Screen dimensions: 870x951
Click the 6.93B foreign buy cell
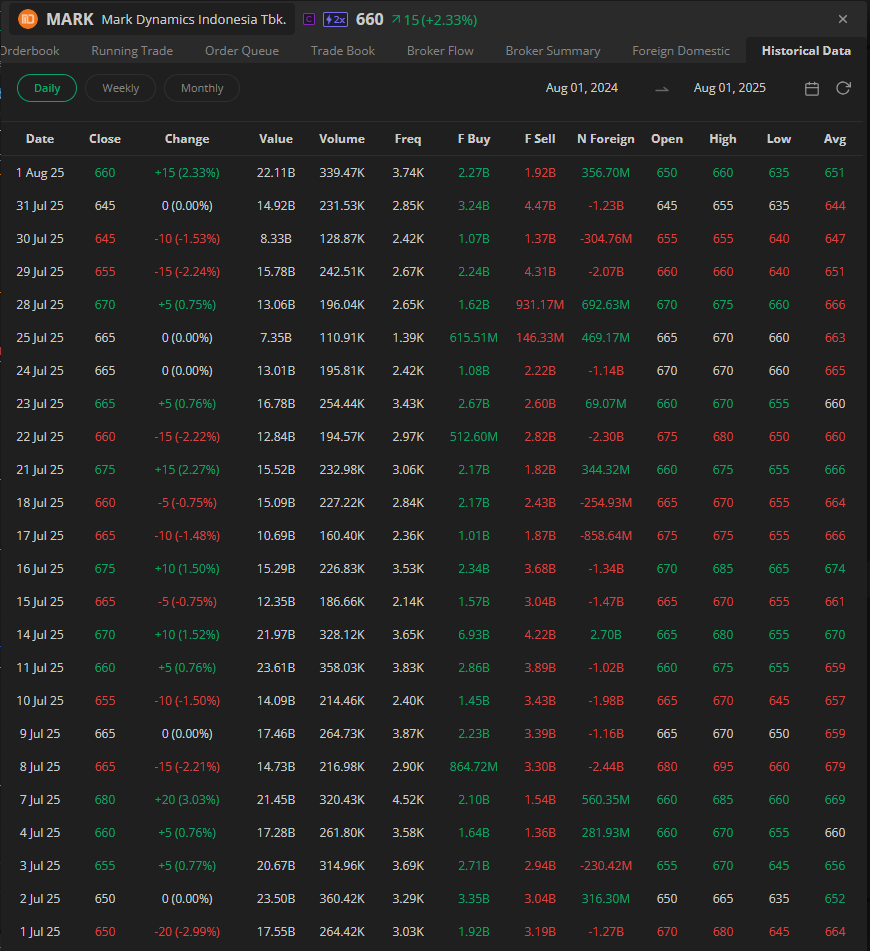[x=474, y=634]
